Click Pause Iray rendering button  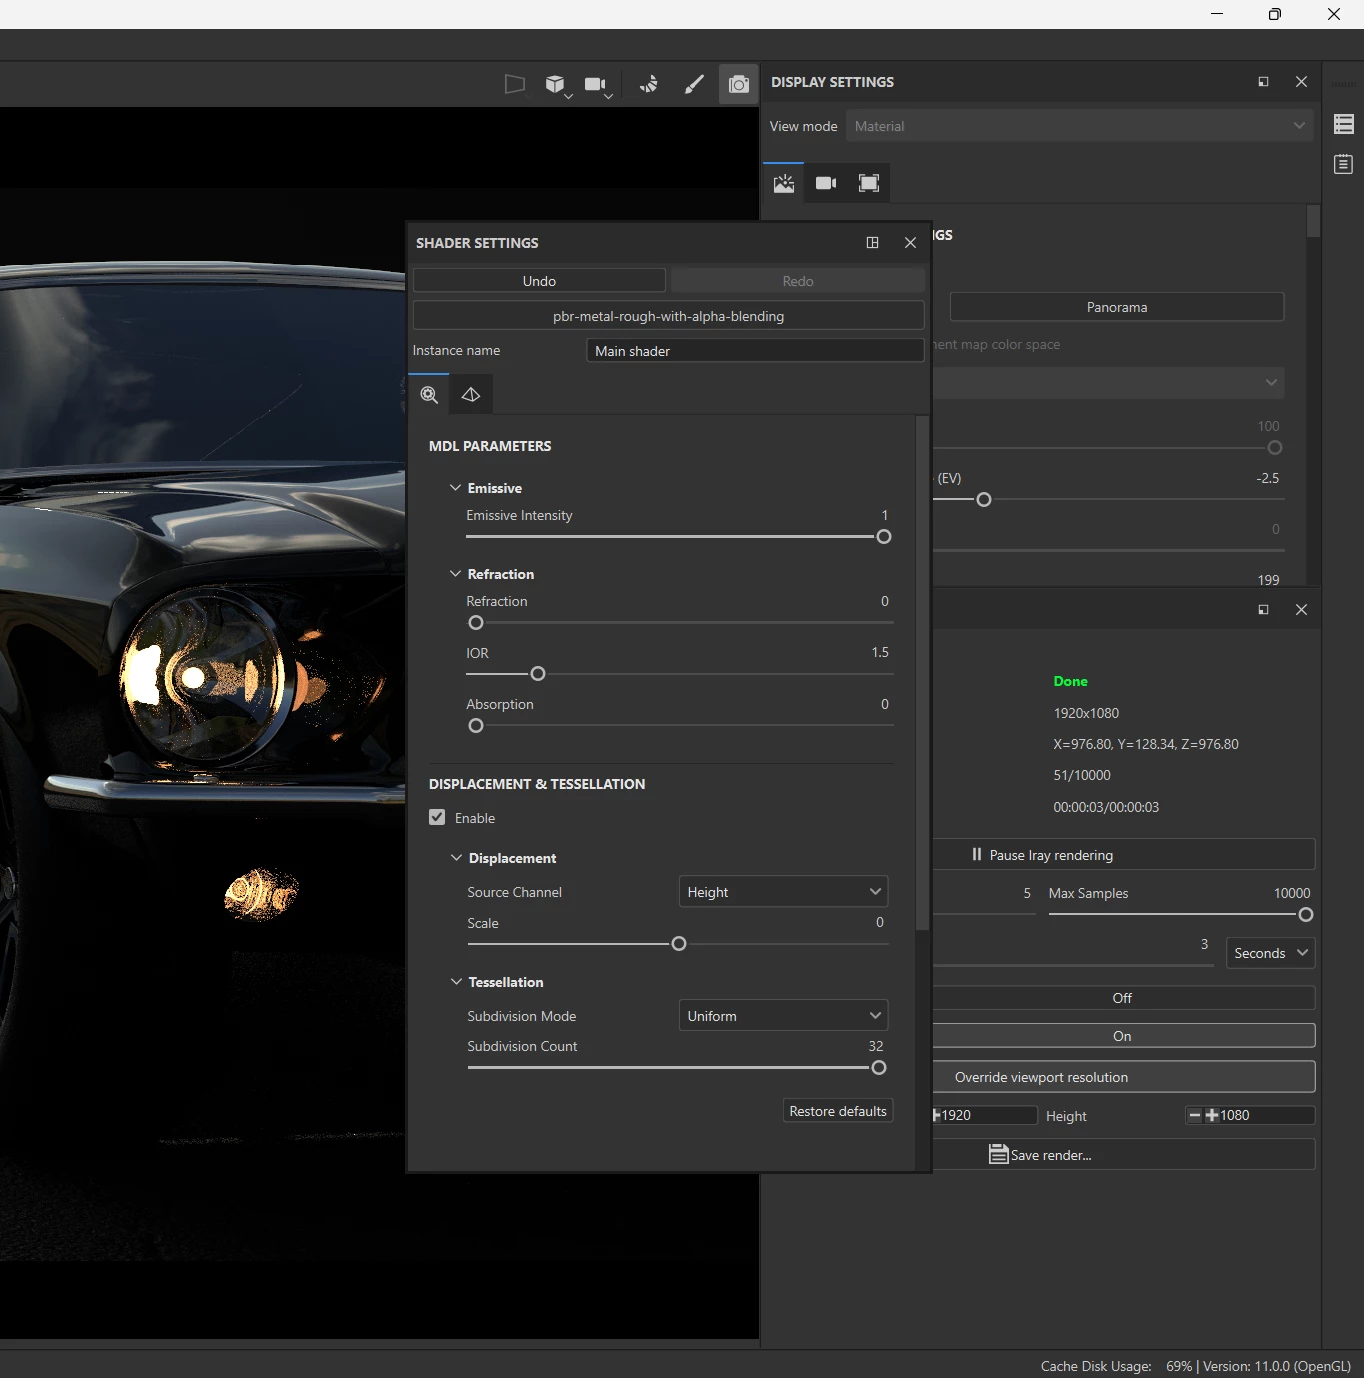click(x=1122, y=855)
